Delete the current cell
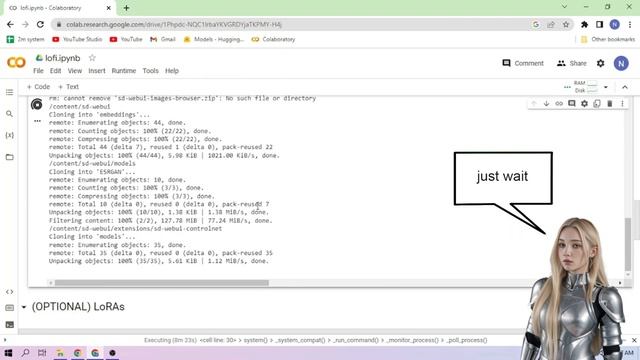The image size is (640, 360). pyautogui.click(x=609, y=104)
